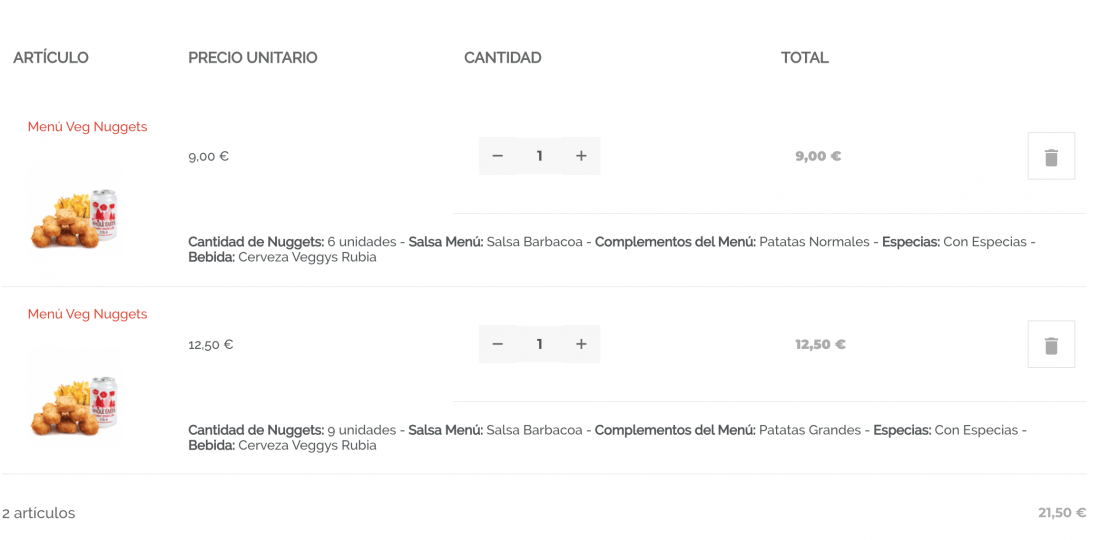This screenshot has height=540, width=1100.
Task: Click the 21,50 € cart grand total
Action: pos(1062,513)
